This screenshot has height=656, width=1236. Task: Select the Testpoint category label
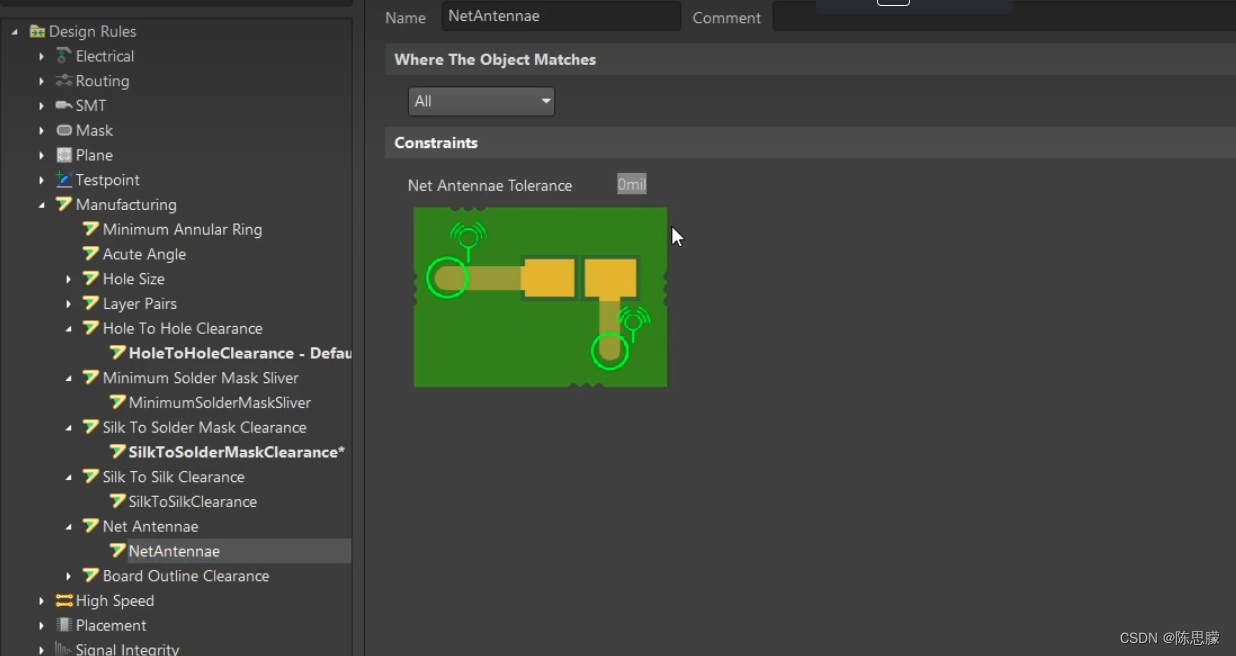(x=107, y=180)
